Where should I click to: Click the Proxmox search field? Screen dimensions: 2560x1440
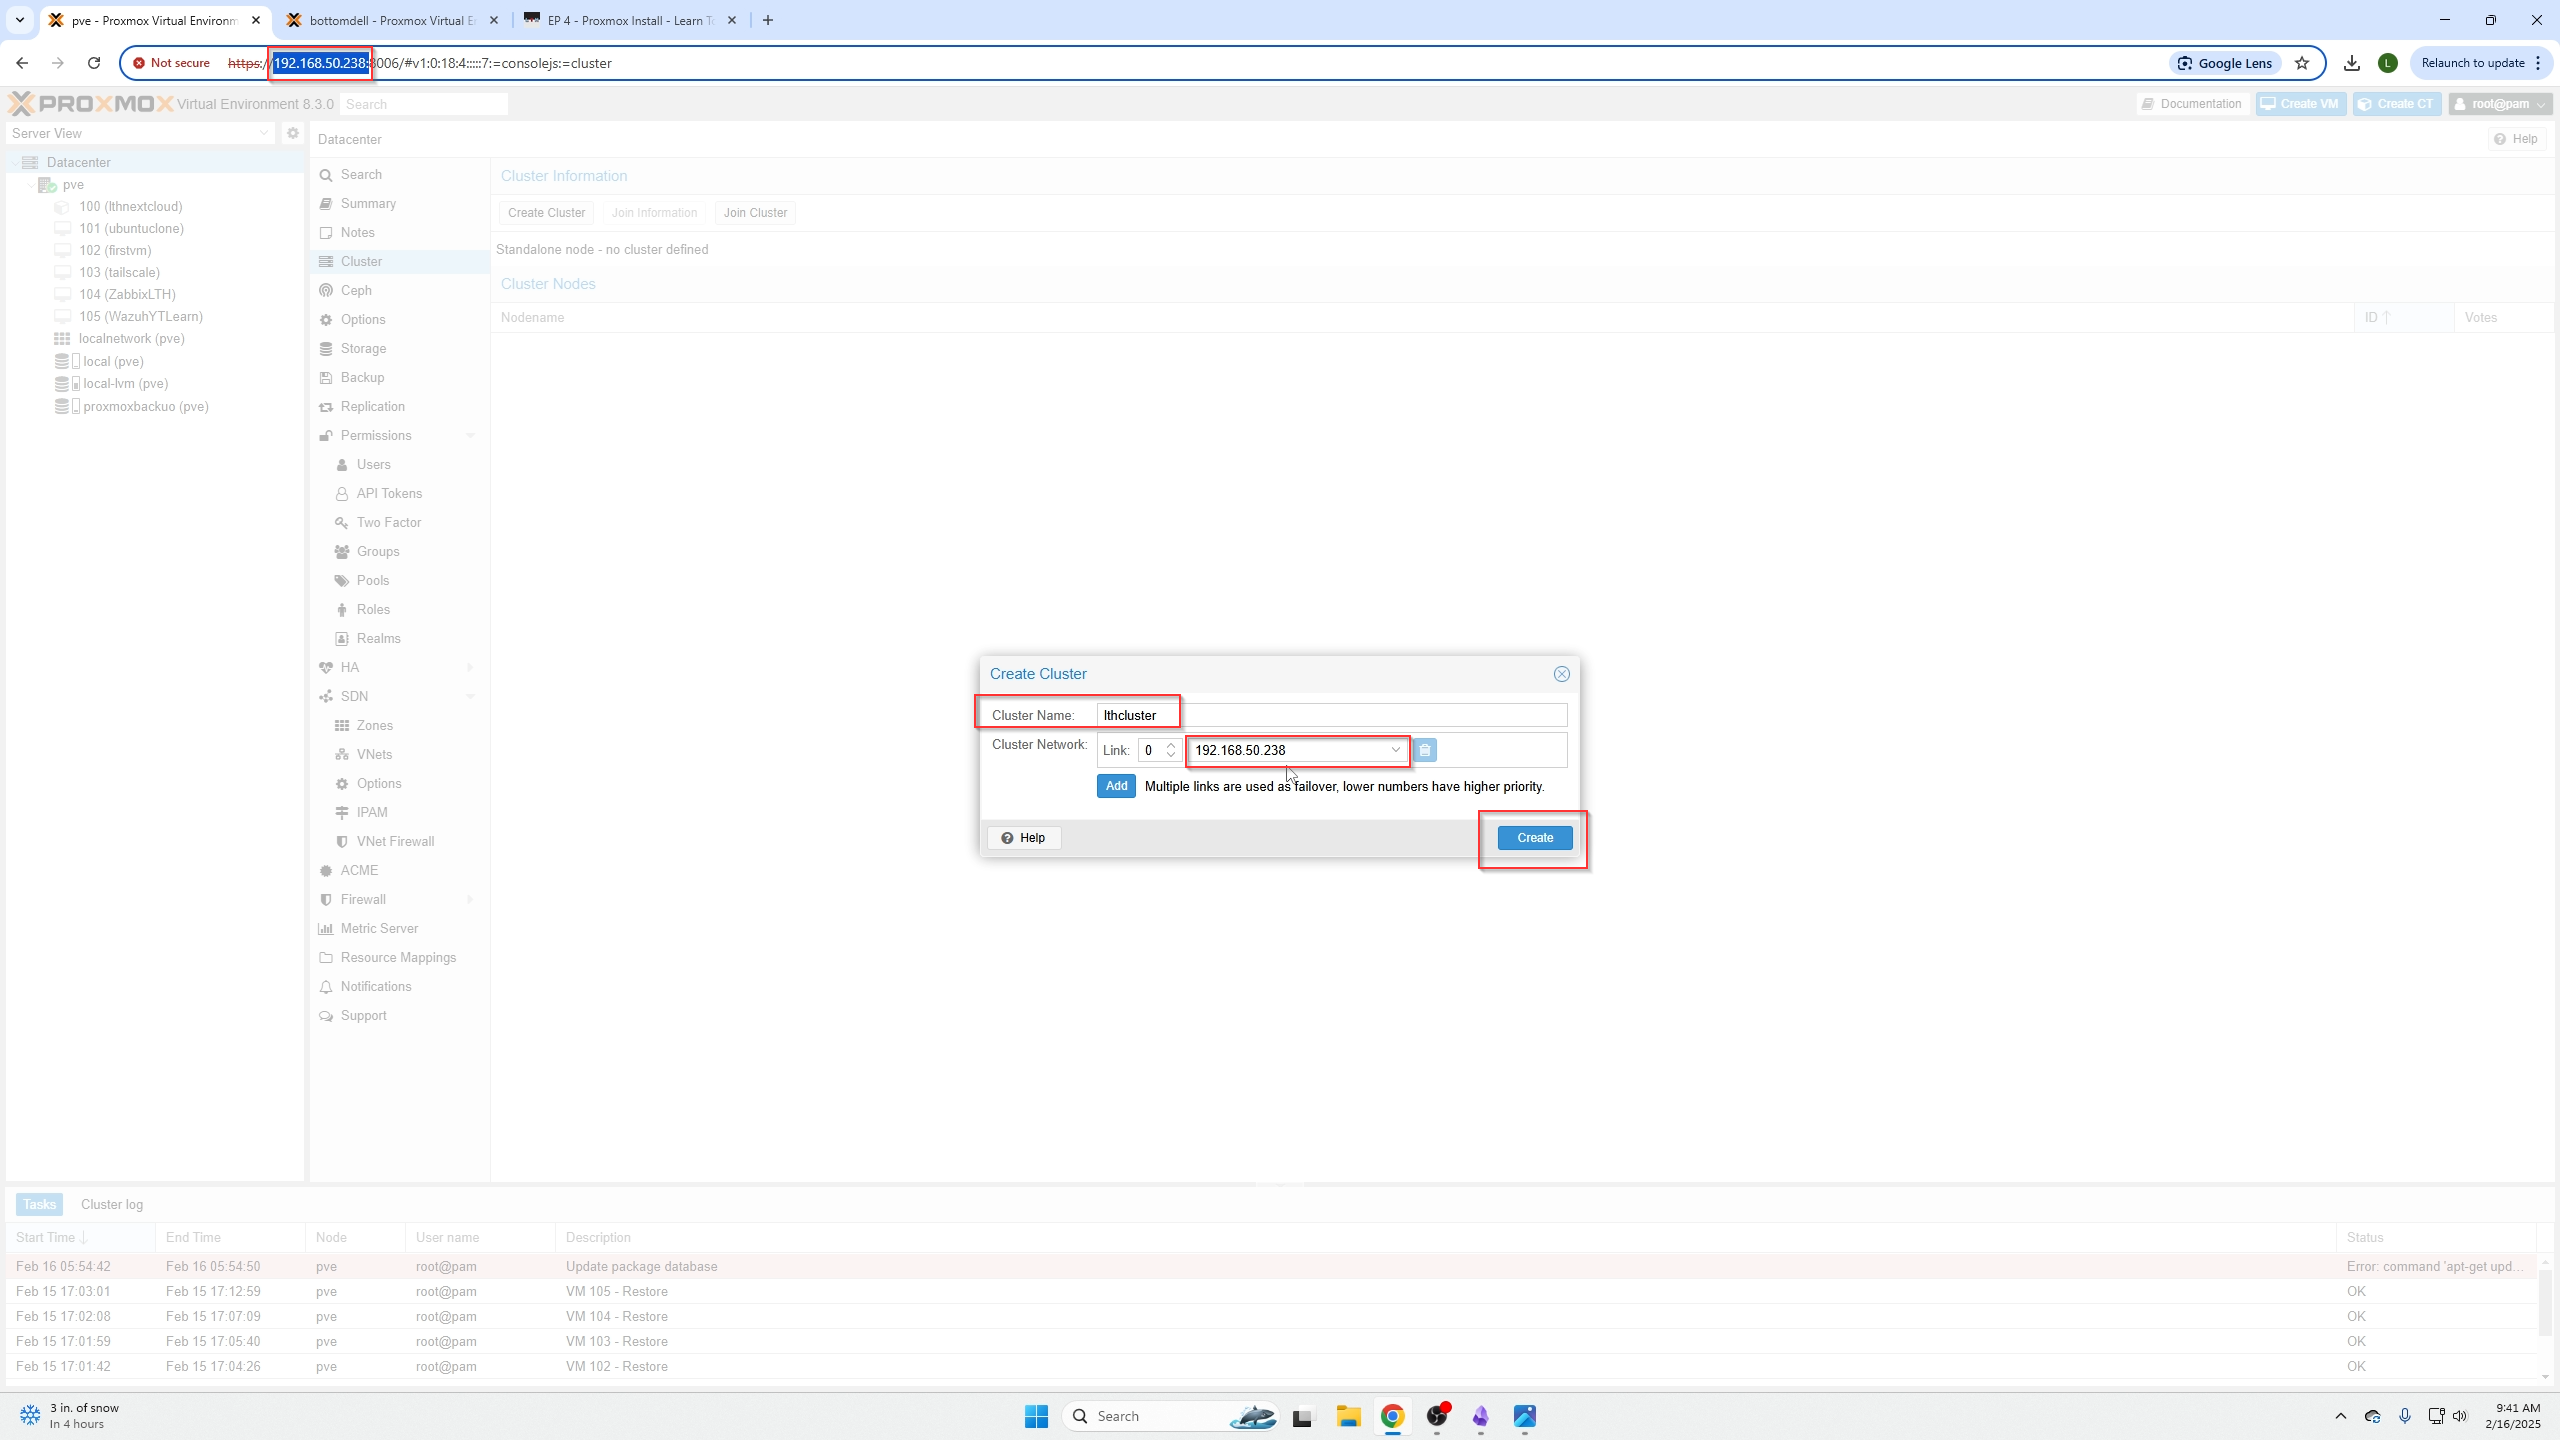423,103
